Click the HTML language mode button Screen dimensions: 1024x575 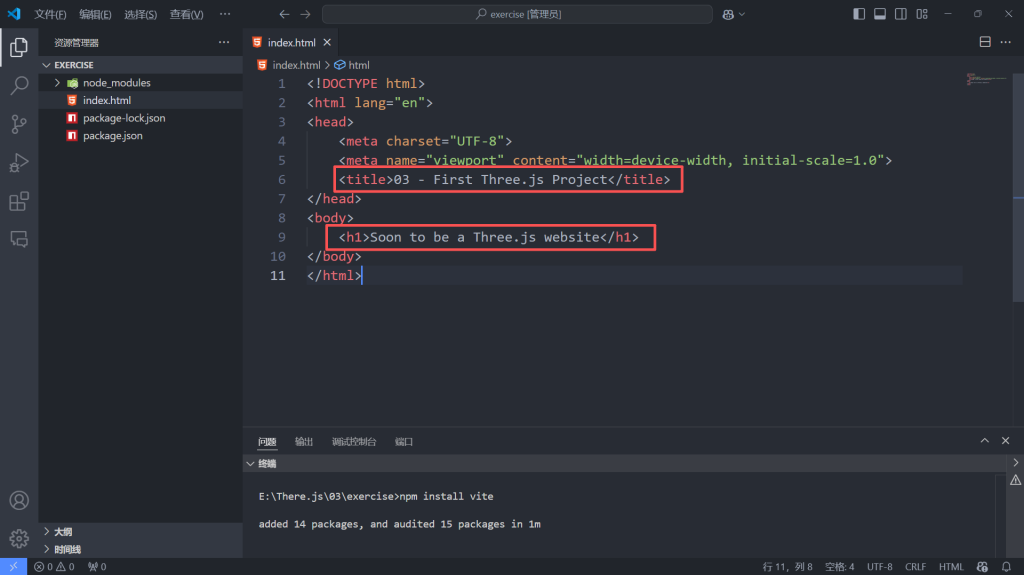click(x=951, y=567)
